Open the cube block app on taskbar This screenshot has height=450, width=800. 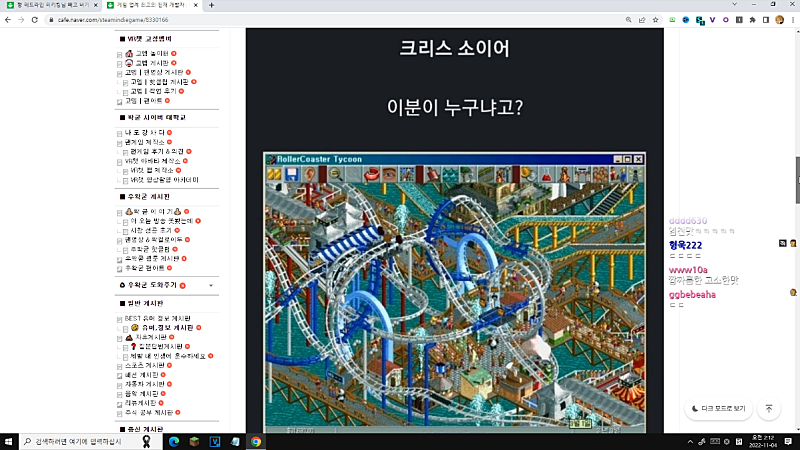(194, 442)
